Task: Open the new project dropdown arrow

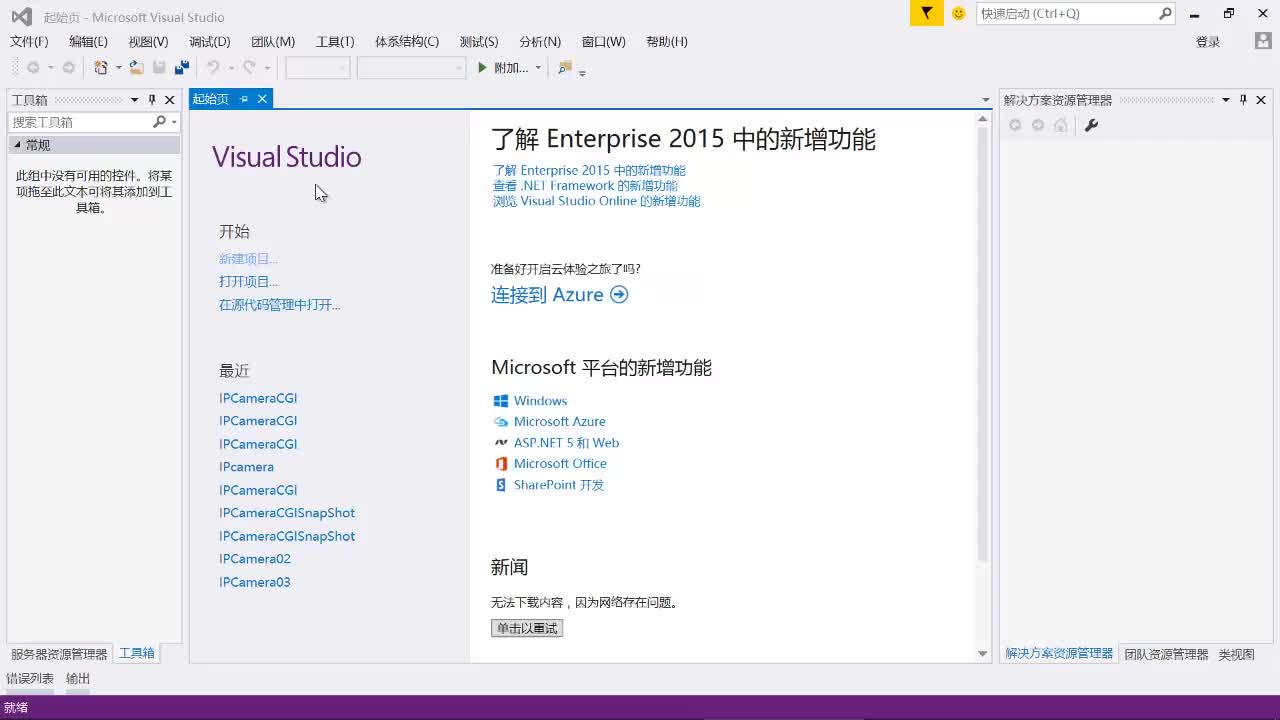Action: tap(118, 68)
